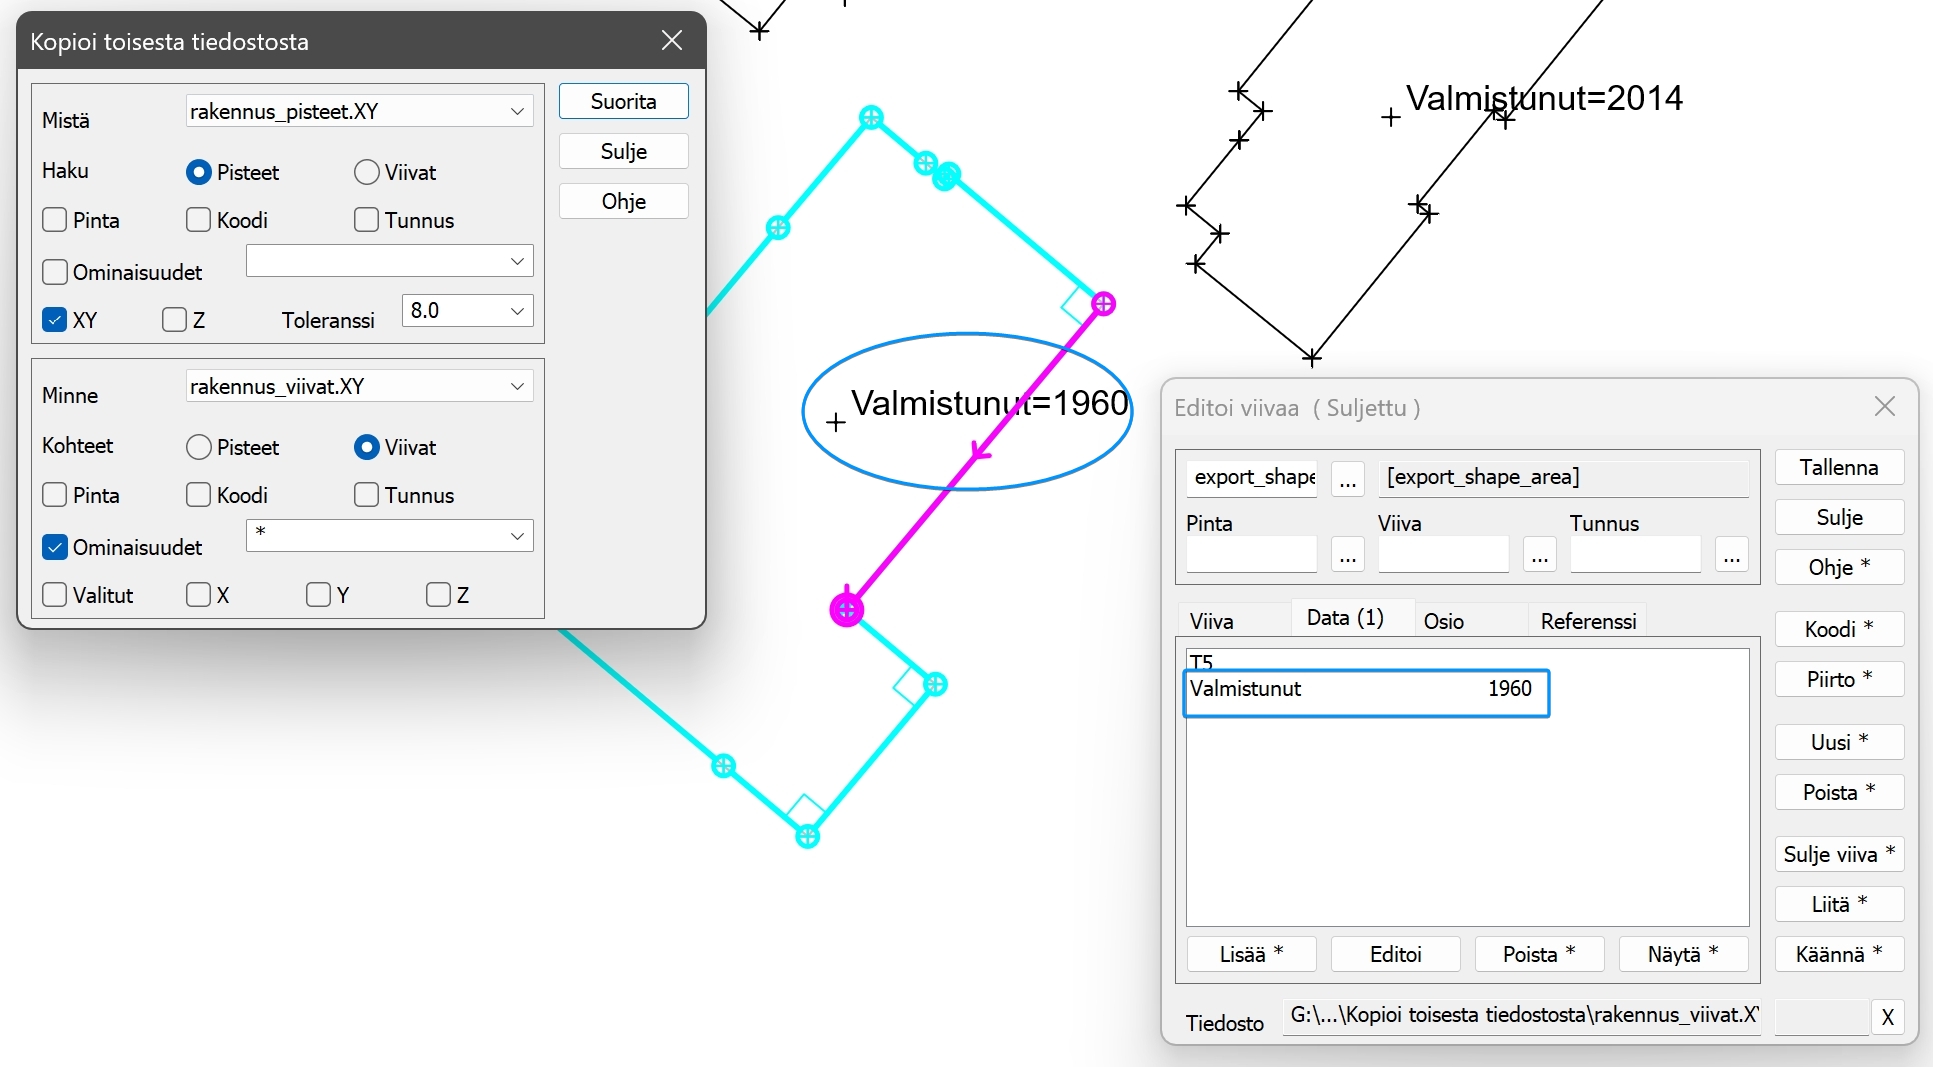Open the Minne file dropdown
The width and height of the screenshot is (1933, 1067).
click(517, 386)
